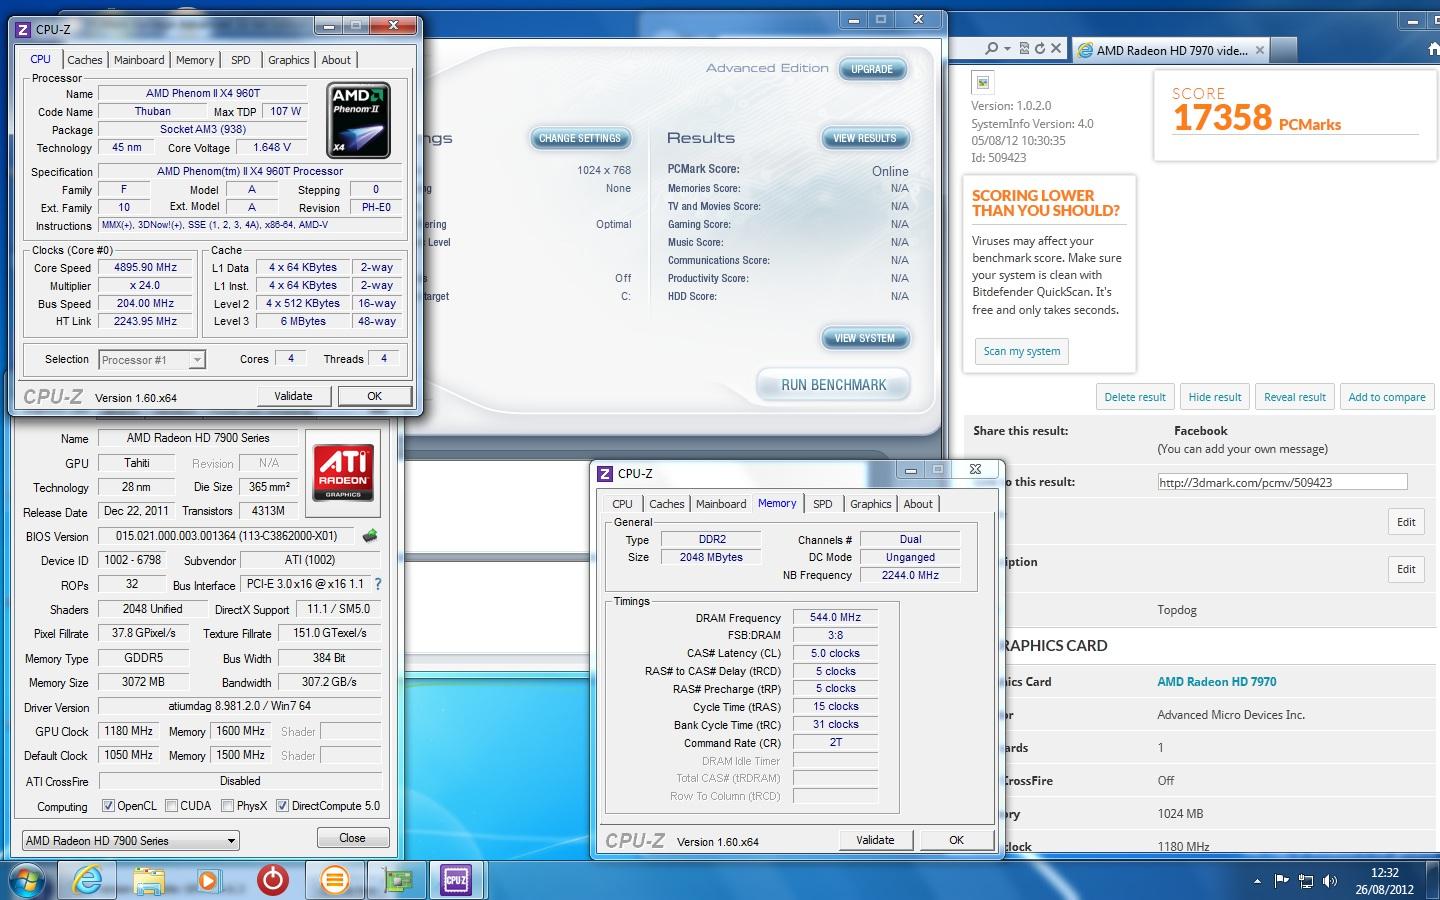The width and height of the screenshot is (1440, 900).
Task: Launch Windows Media Player from taskbar
Action: (x=208, y=880)
